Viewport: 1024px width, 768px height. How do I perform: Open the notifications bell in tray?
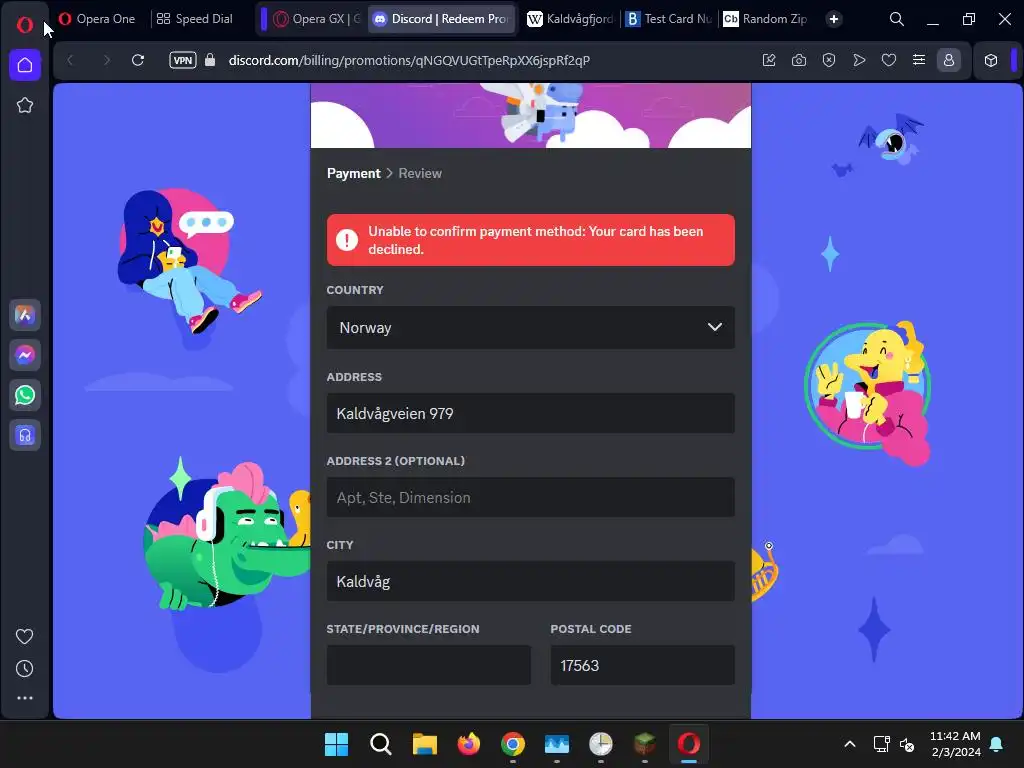point(997,744)
